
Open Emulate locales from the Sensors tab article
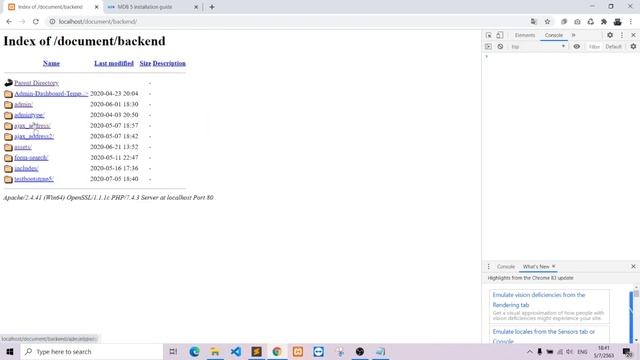tap(543, 336)
